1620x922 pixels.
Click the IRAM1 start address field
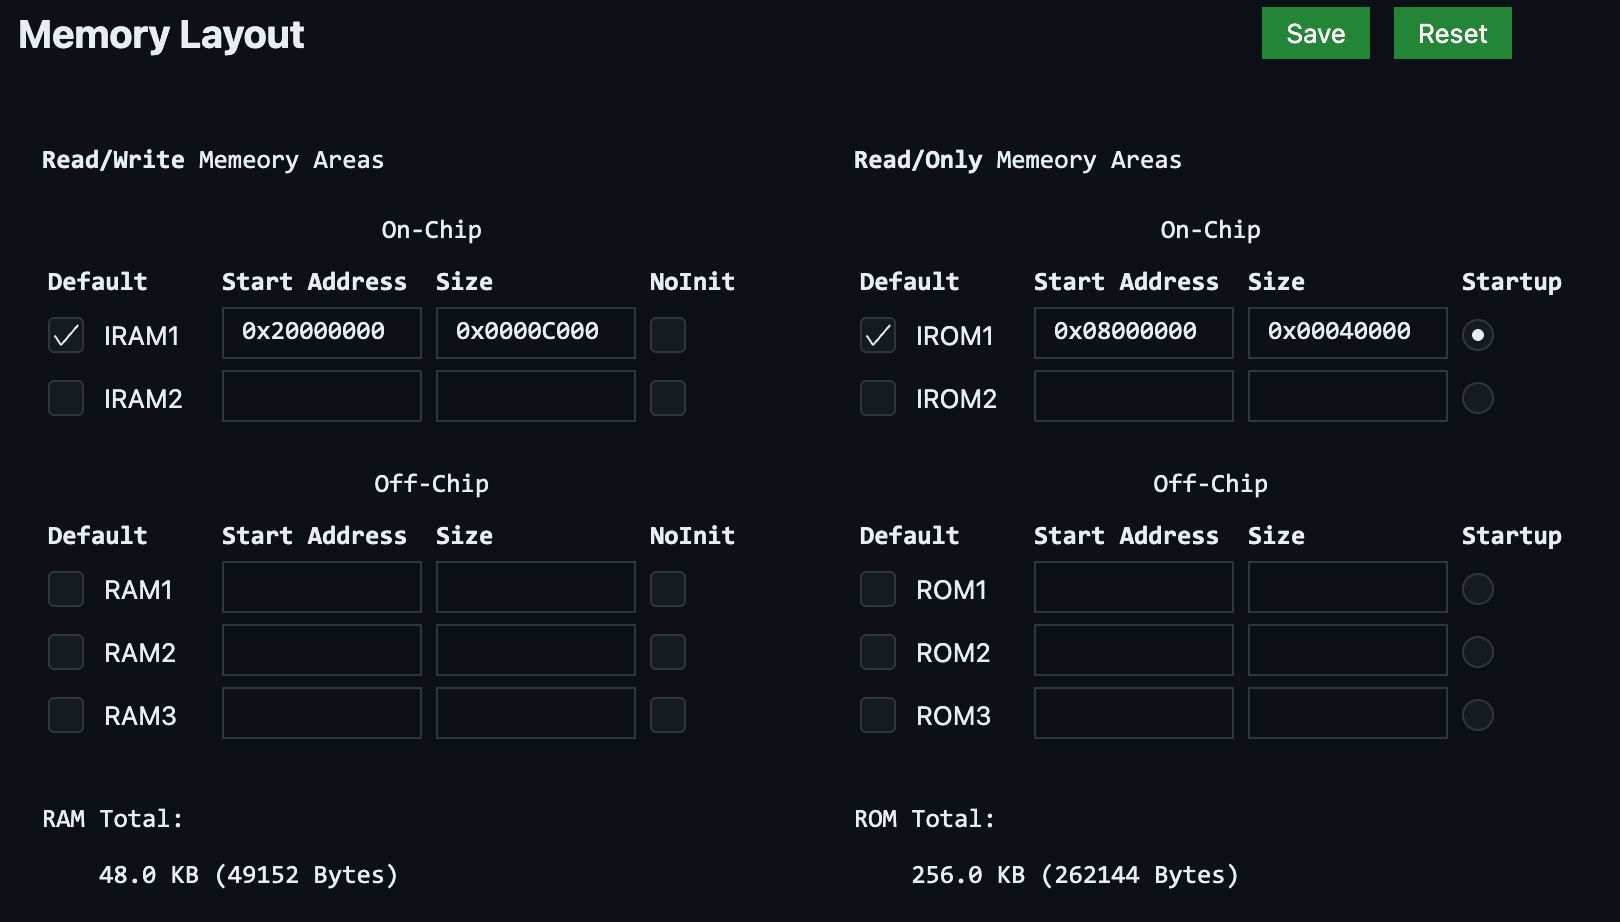[x=321, y=333]
